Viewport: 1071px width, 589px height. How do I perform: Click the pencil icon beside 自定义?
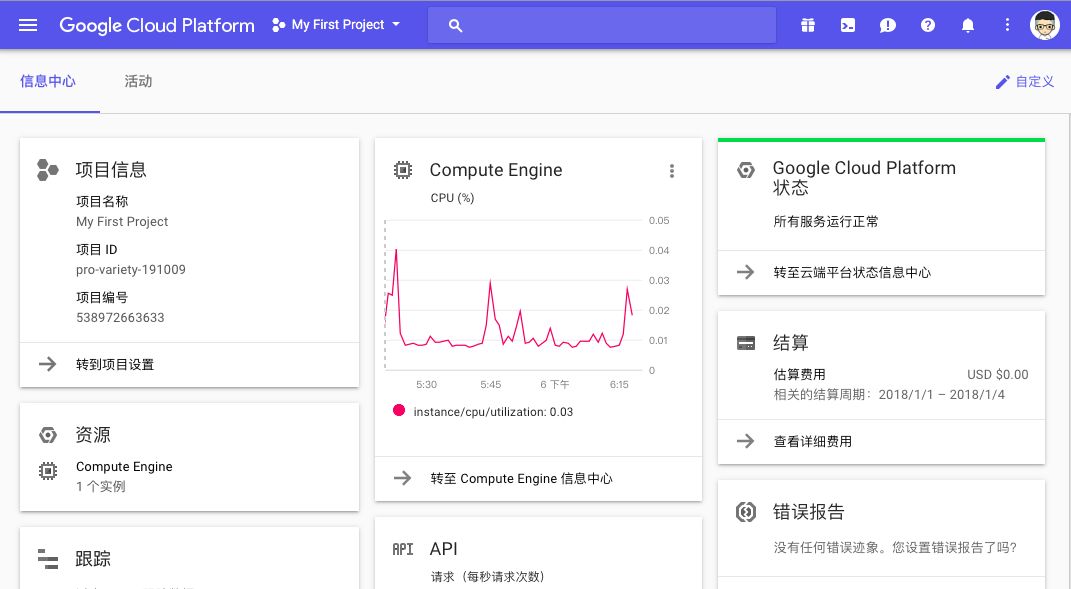[1002, 82]
